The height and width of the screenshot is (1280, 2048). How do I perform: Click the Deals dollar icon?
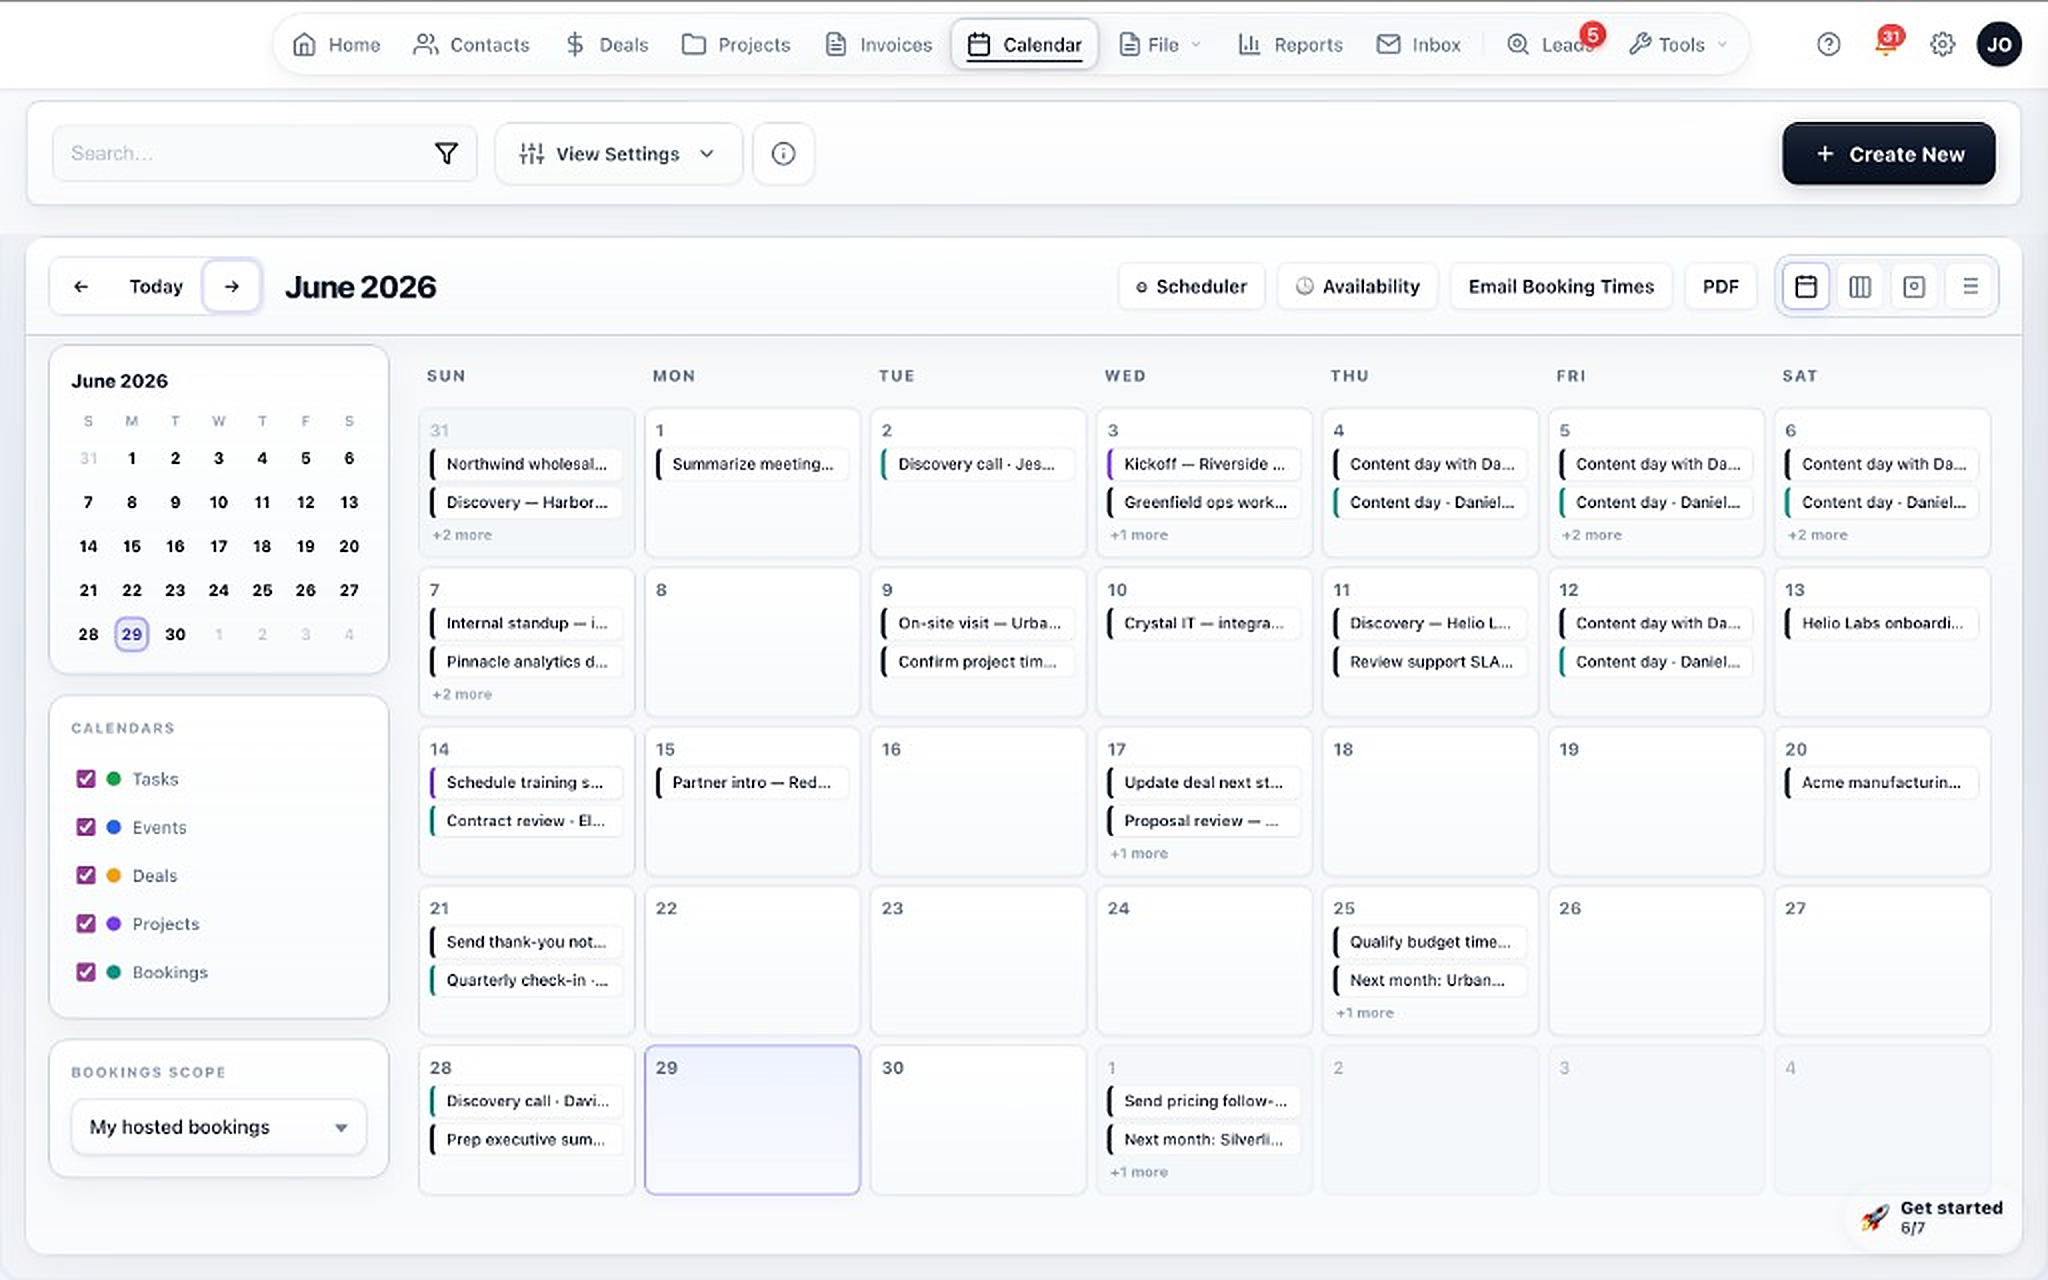[575, 45]
